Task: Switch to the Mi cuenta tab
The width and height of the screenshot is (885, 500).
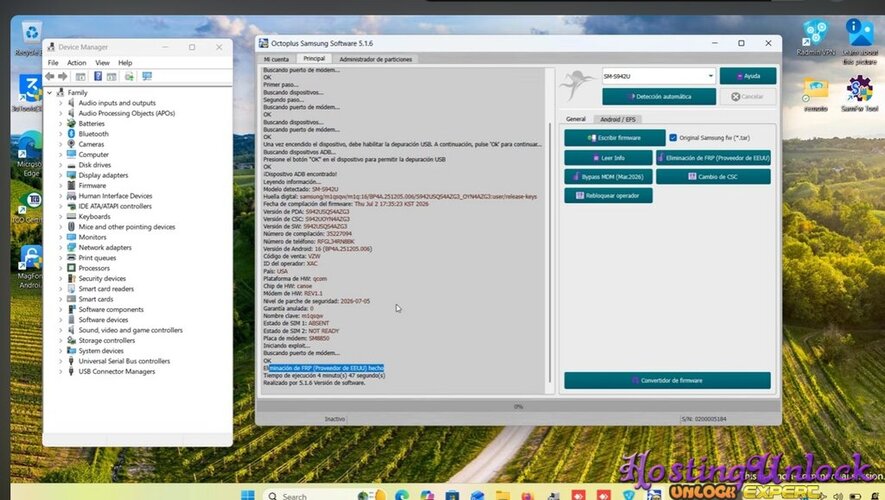Action: click(277, 59)
